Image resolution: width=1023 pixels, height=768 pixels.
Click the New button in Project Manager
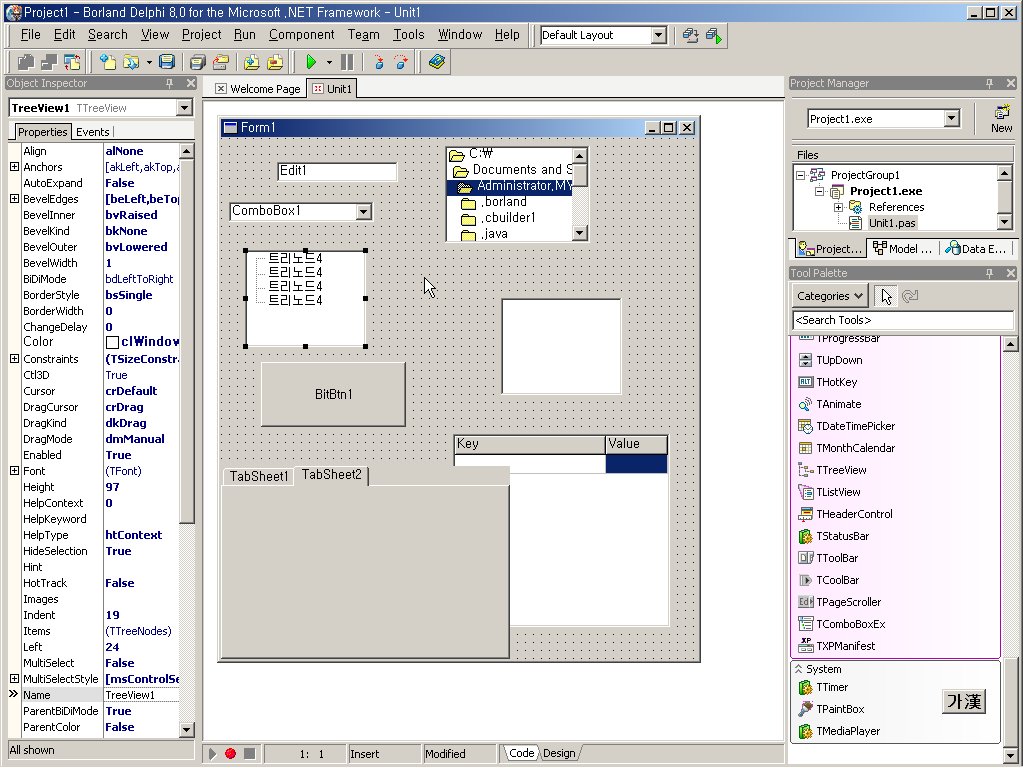click(x=1001, y=118)
